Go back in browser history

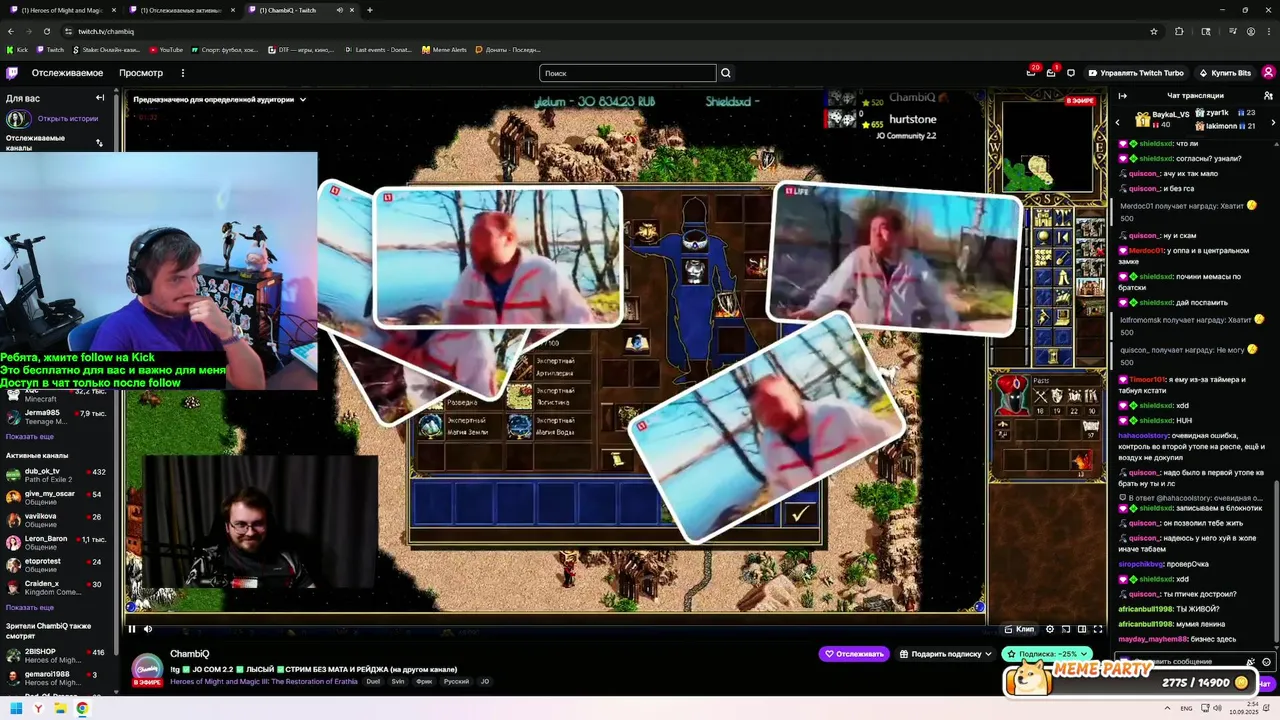pyautogui.click(x=10, y=31)
